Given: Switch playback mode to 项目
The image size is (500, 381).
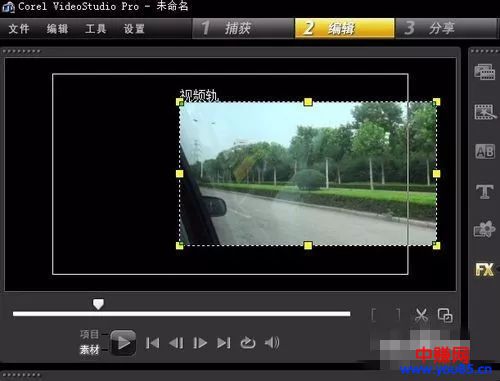Looking at the screenshot, I should point(89,334).
